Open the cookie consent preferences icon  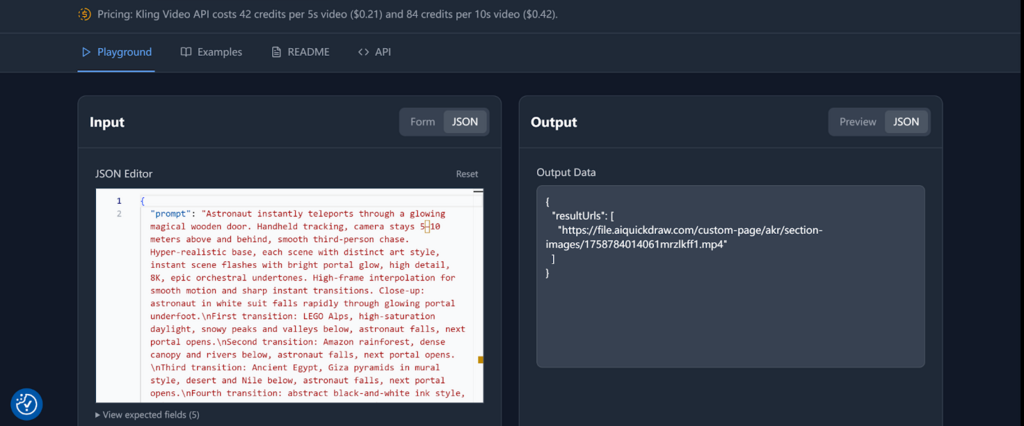[27, 403]
